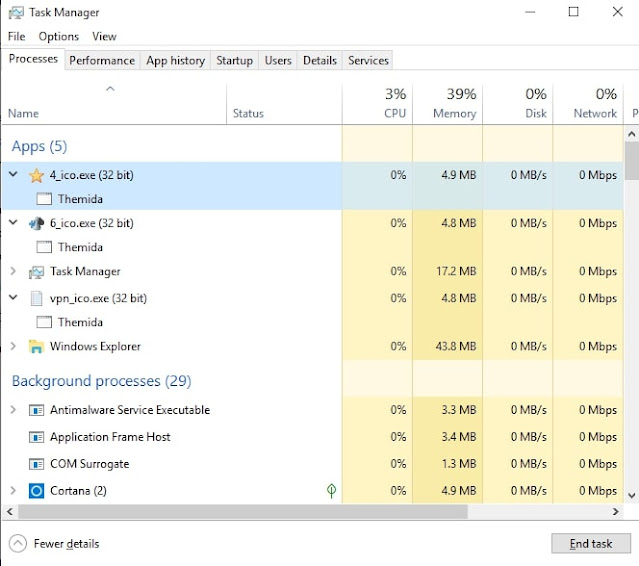This screenshot has height=566, width=639.
Task: Select the Themida child under vpn_ico.exe
Action: [x=80, y=322]
